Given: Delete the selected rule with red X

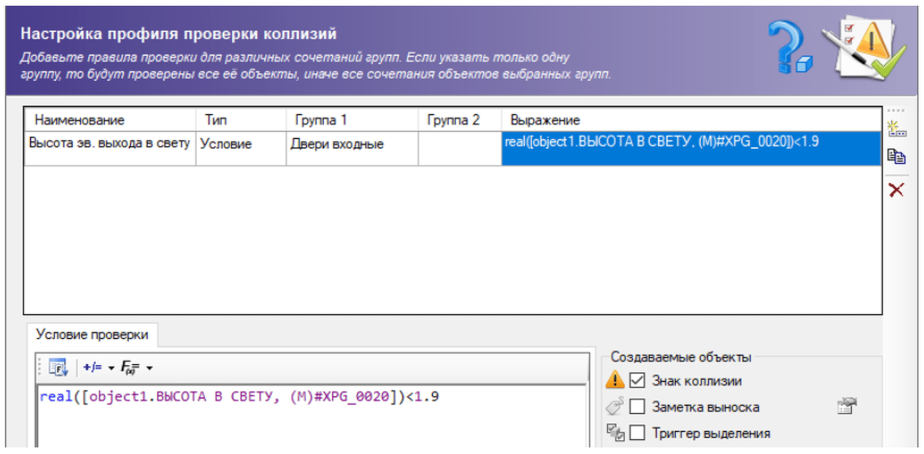Looking at the screenshot, I should [896, 190].
